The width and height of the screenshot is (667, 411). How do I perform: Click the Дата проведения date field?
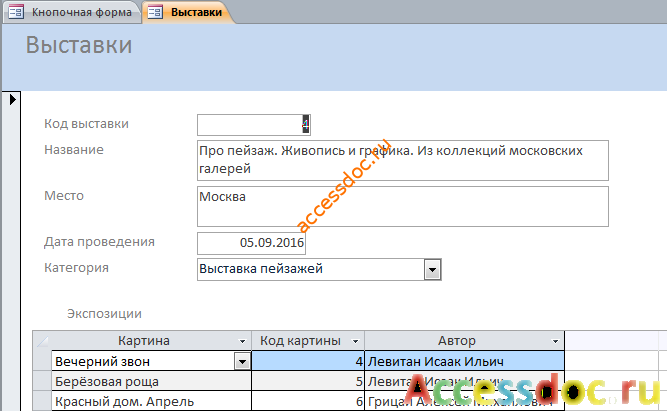click(251, 243)
